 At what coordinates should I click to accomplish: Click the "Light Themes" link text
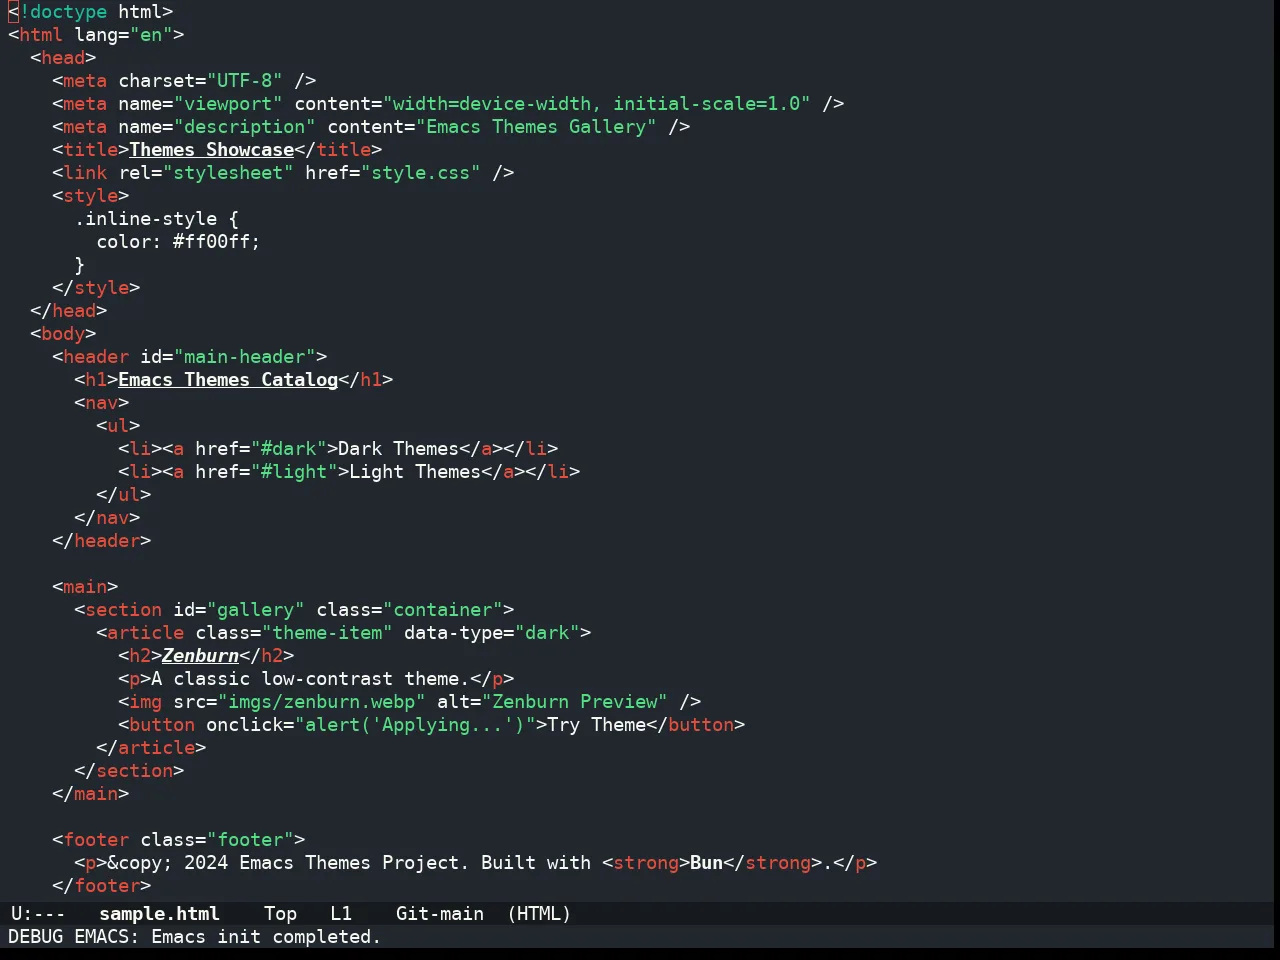click(x=415, y=471)
